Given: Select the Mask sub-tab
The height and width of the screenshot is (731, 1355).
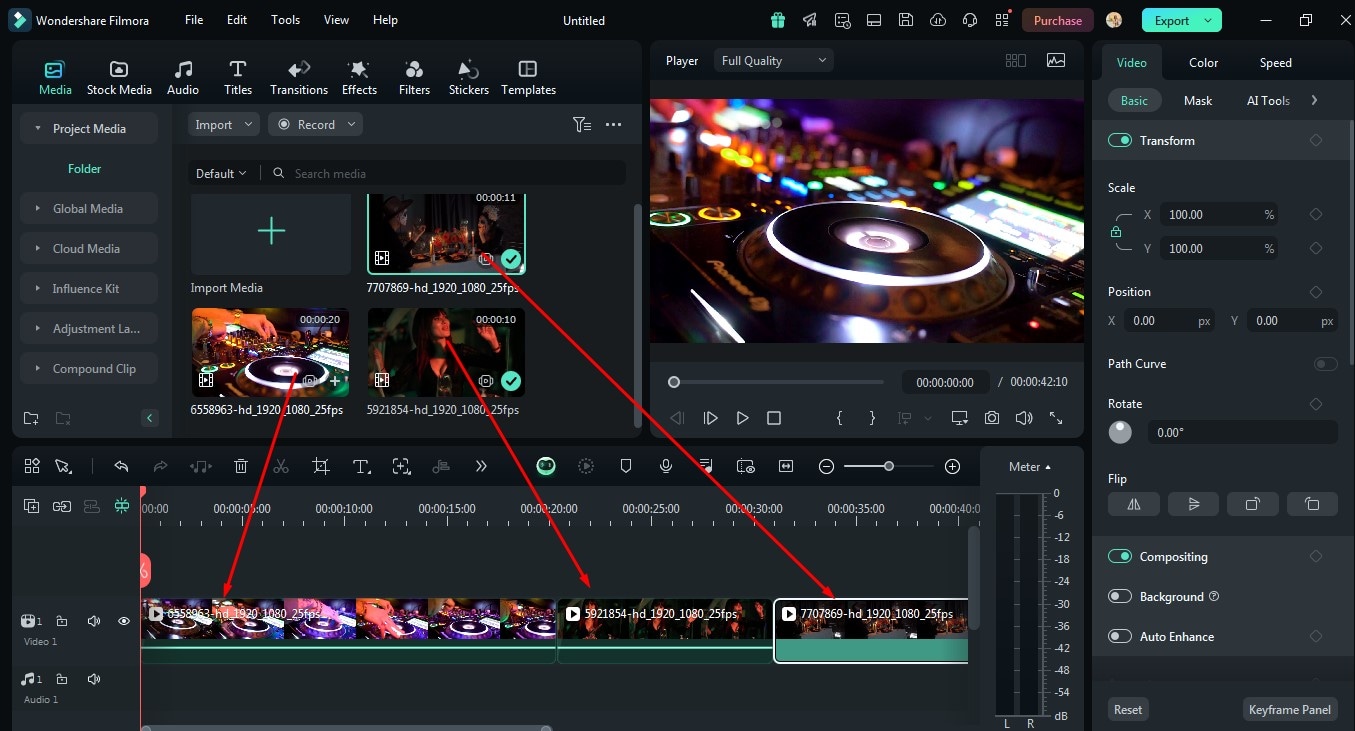Looking at the screenshot, I should click(1198, 100).
